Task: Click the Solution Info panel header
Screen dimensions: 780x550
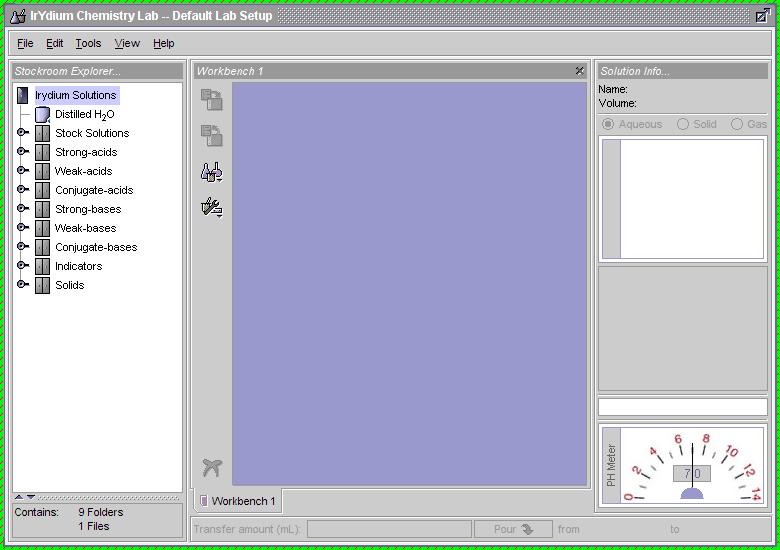Action: point(682,71)
